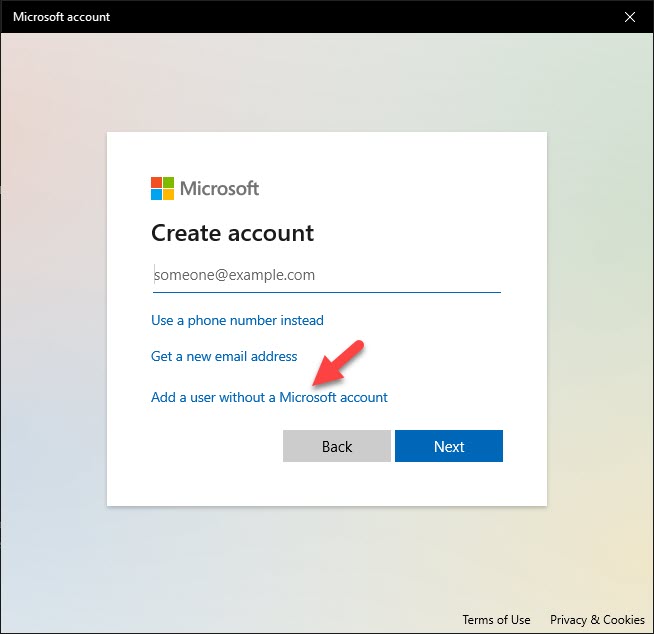Viewport: 654px width, 634px height.
Task: View Privacy & Cookies page
Action: pos(597,620)
